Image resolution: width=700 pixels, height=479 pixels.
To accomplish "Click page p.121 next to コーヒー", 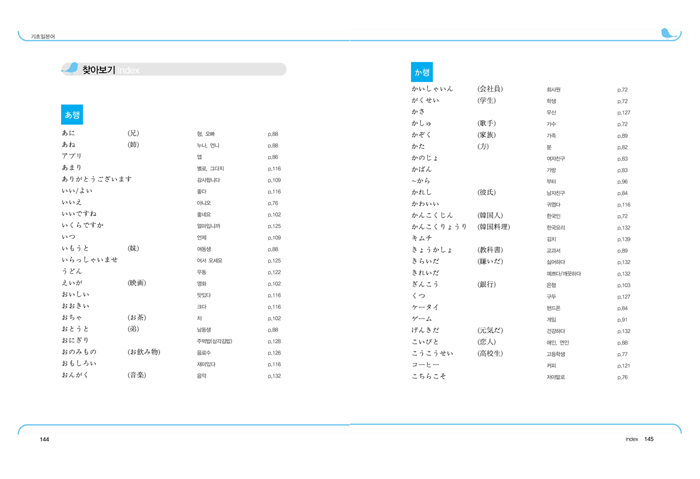I will click(623, 366).
